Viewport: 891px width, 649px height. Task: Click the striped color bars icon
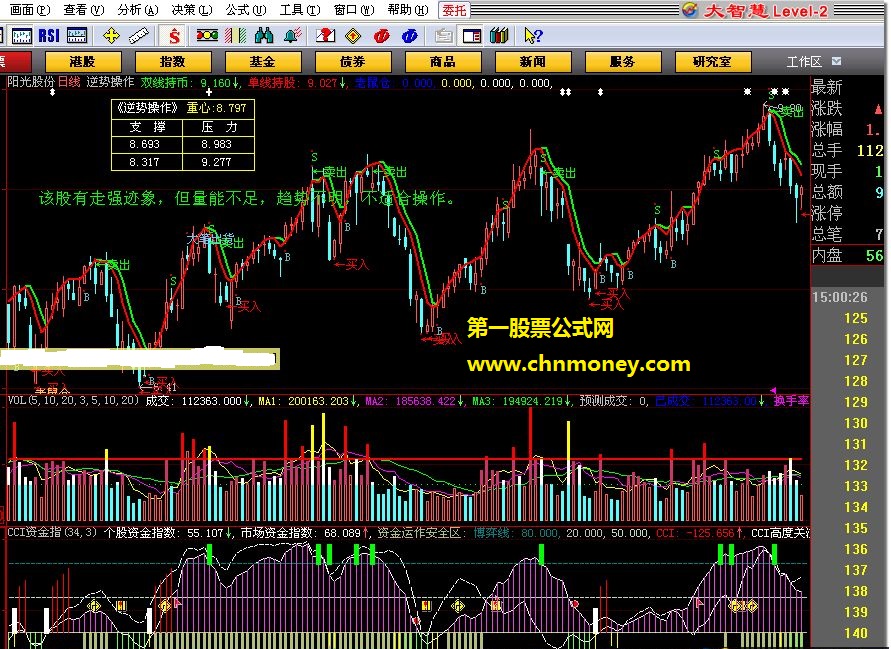point(235,36)
